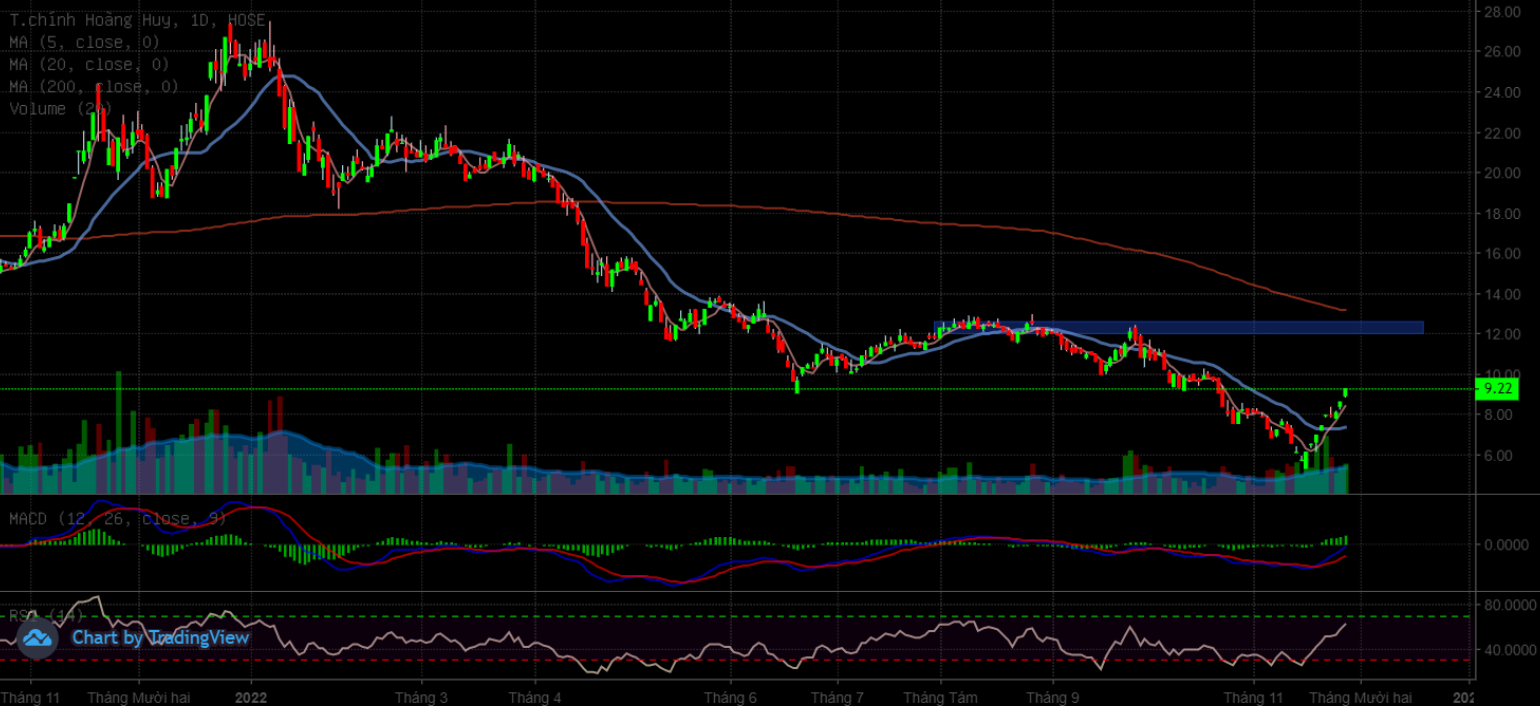Select the T.chính Hoàng Huy symbol title
1540x706 pixels.
(136, 20)
